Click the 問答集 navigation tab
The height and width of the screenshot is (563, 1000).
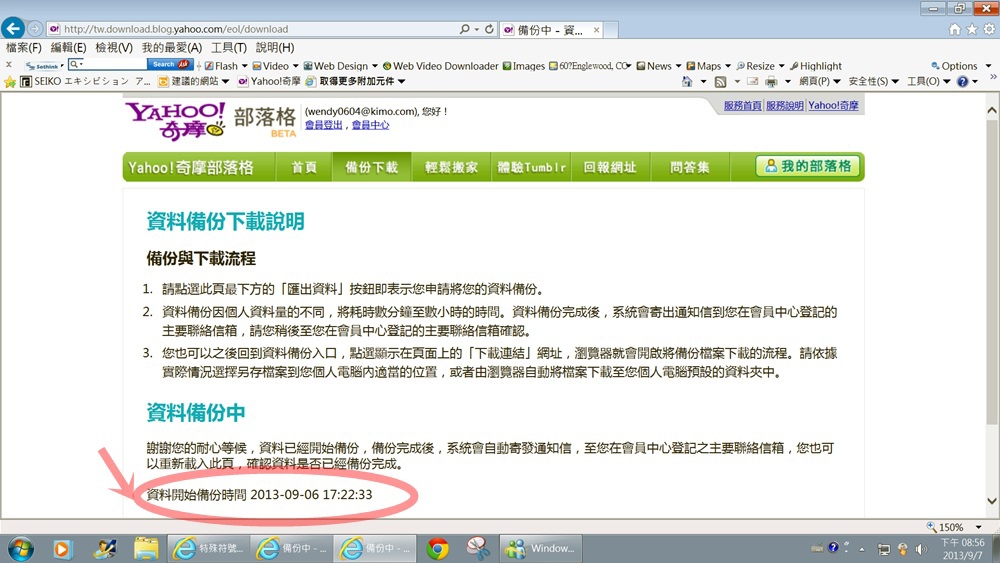point(689,167)
